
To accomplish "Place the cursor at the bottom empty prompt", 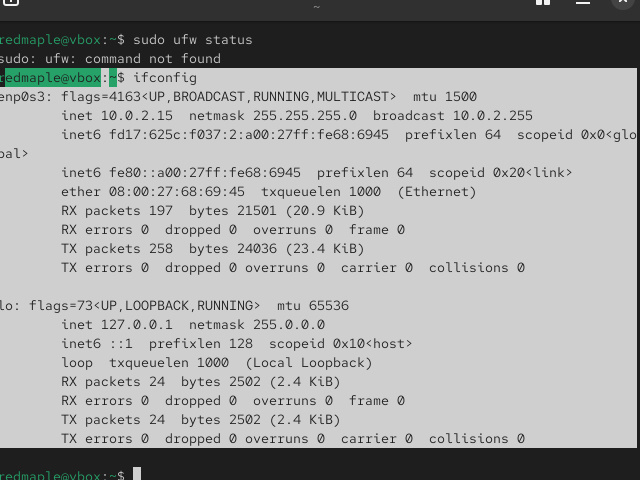I will (138, 474).
